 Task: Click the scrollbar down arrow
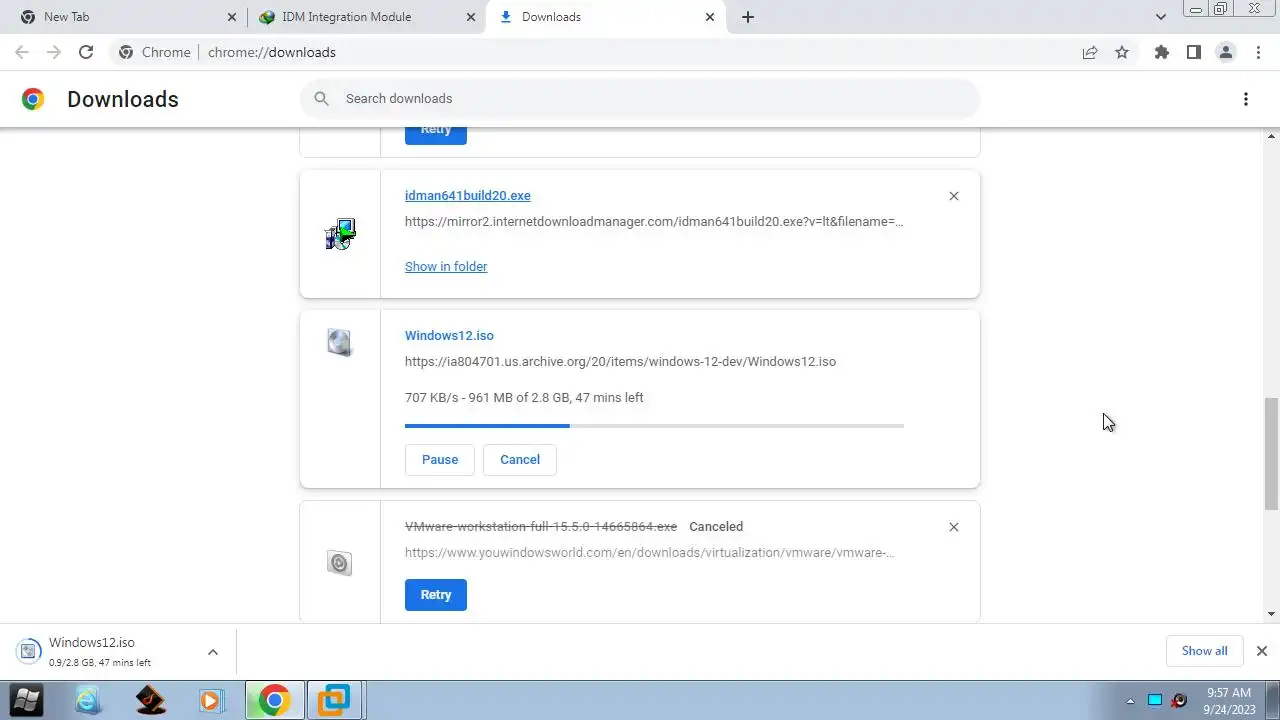tap(1272, 614)
